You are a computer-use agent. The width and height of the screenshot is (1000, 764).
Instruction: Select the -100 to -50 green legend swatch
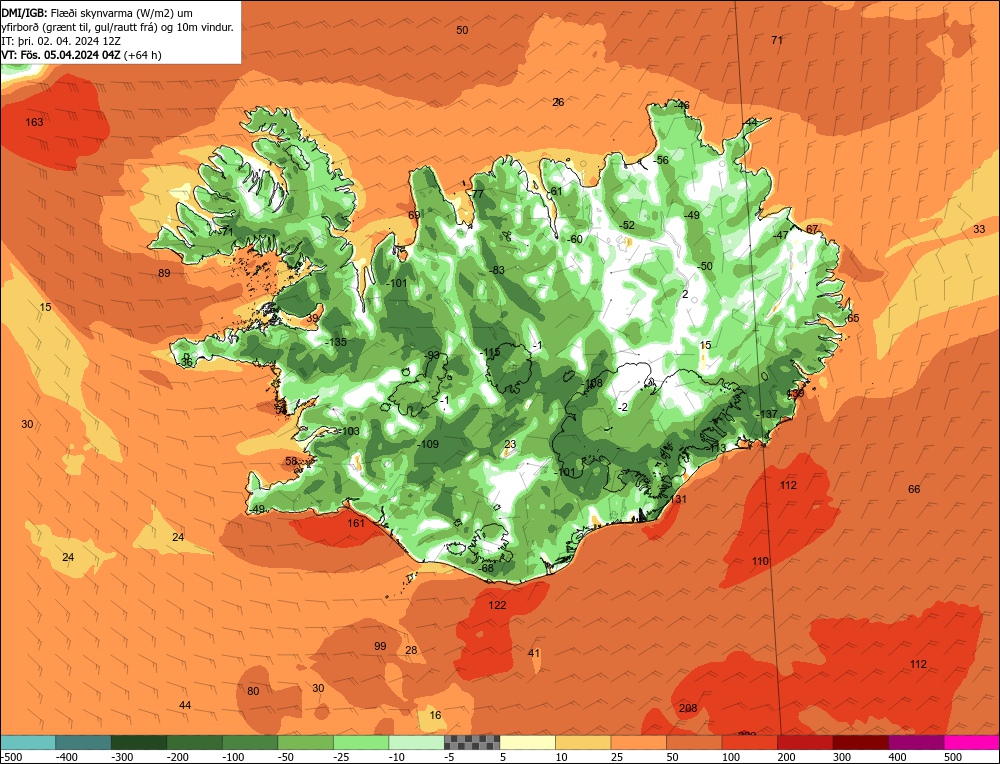[x=250, y=742]
